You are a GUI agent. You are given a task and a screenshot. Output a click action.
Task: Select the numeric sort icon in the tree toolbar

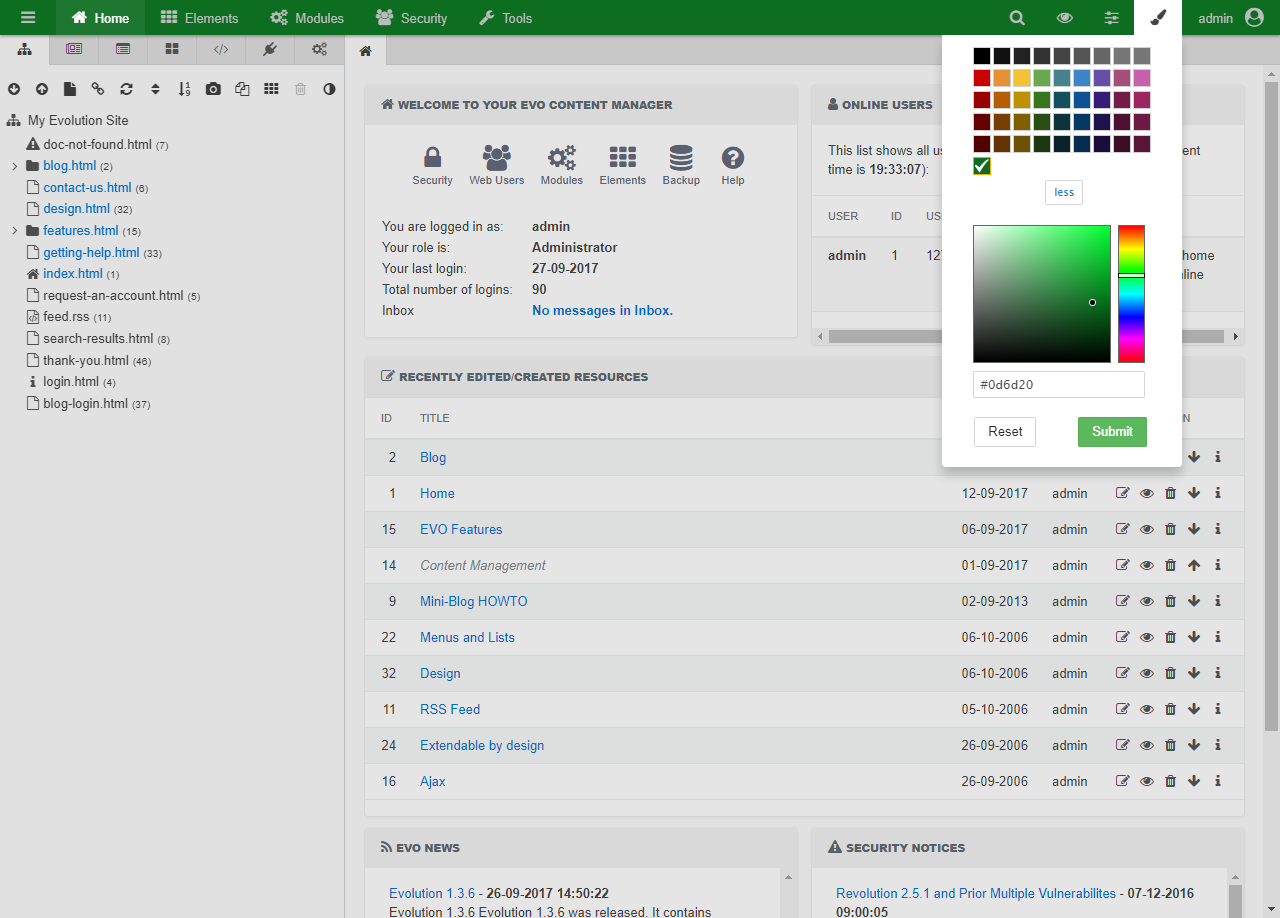(x=184, y=89)
